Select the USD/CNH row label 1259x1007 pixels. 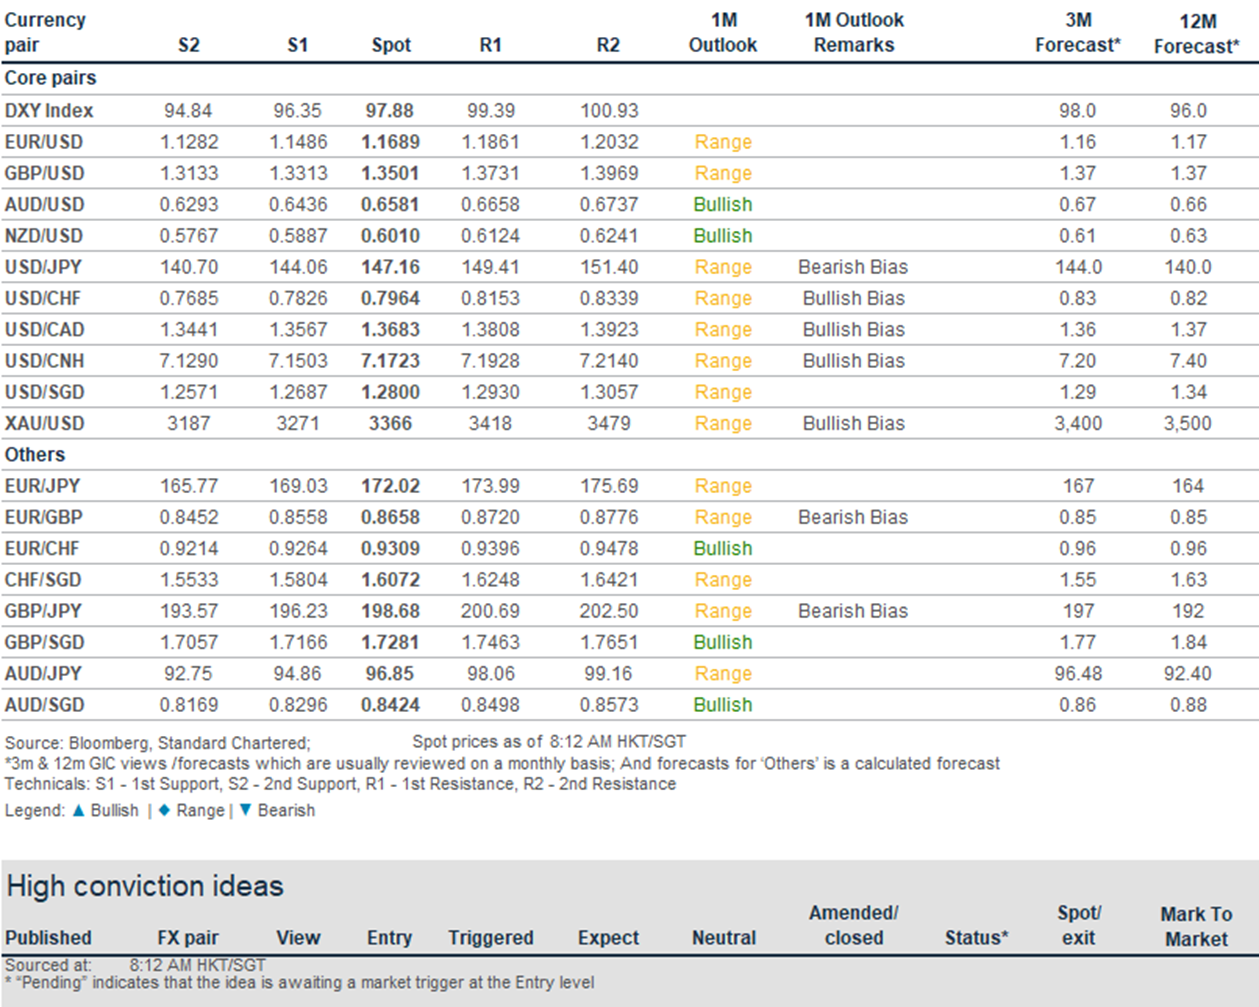click(x=45, y=361)
